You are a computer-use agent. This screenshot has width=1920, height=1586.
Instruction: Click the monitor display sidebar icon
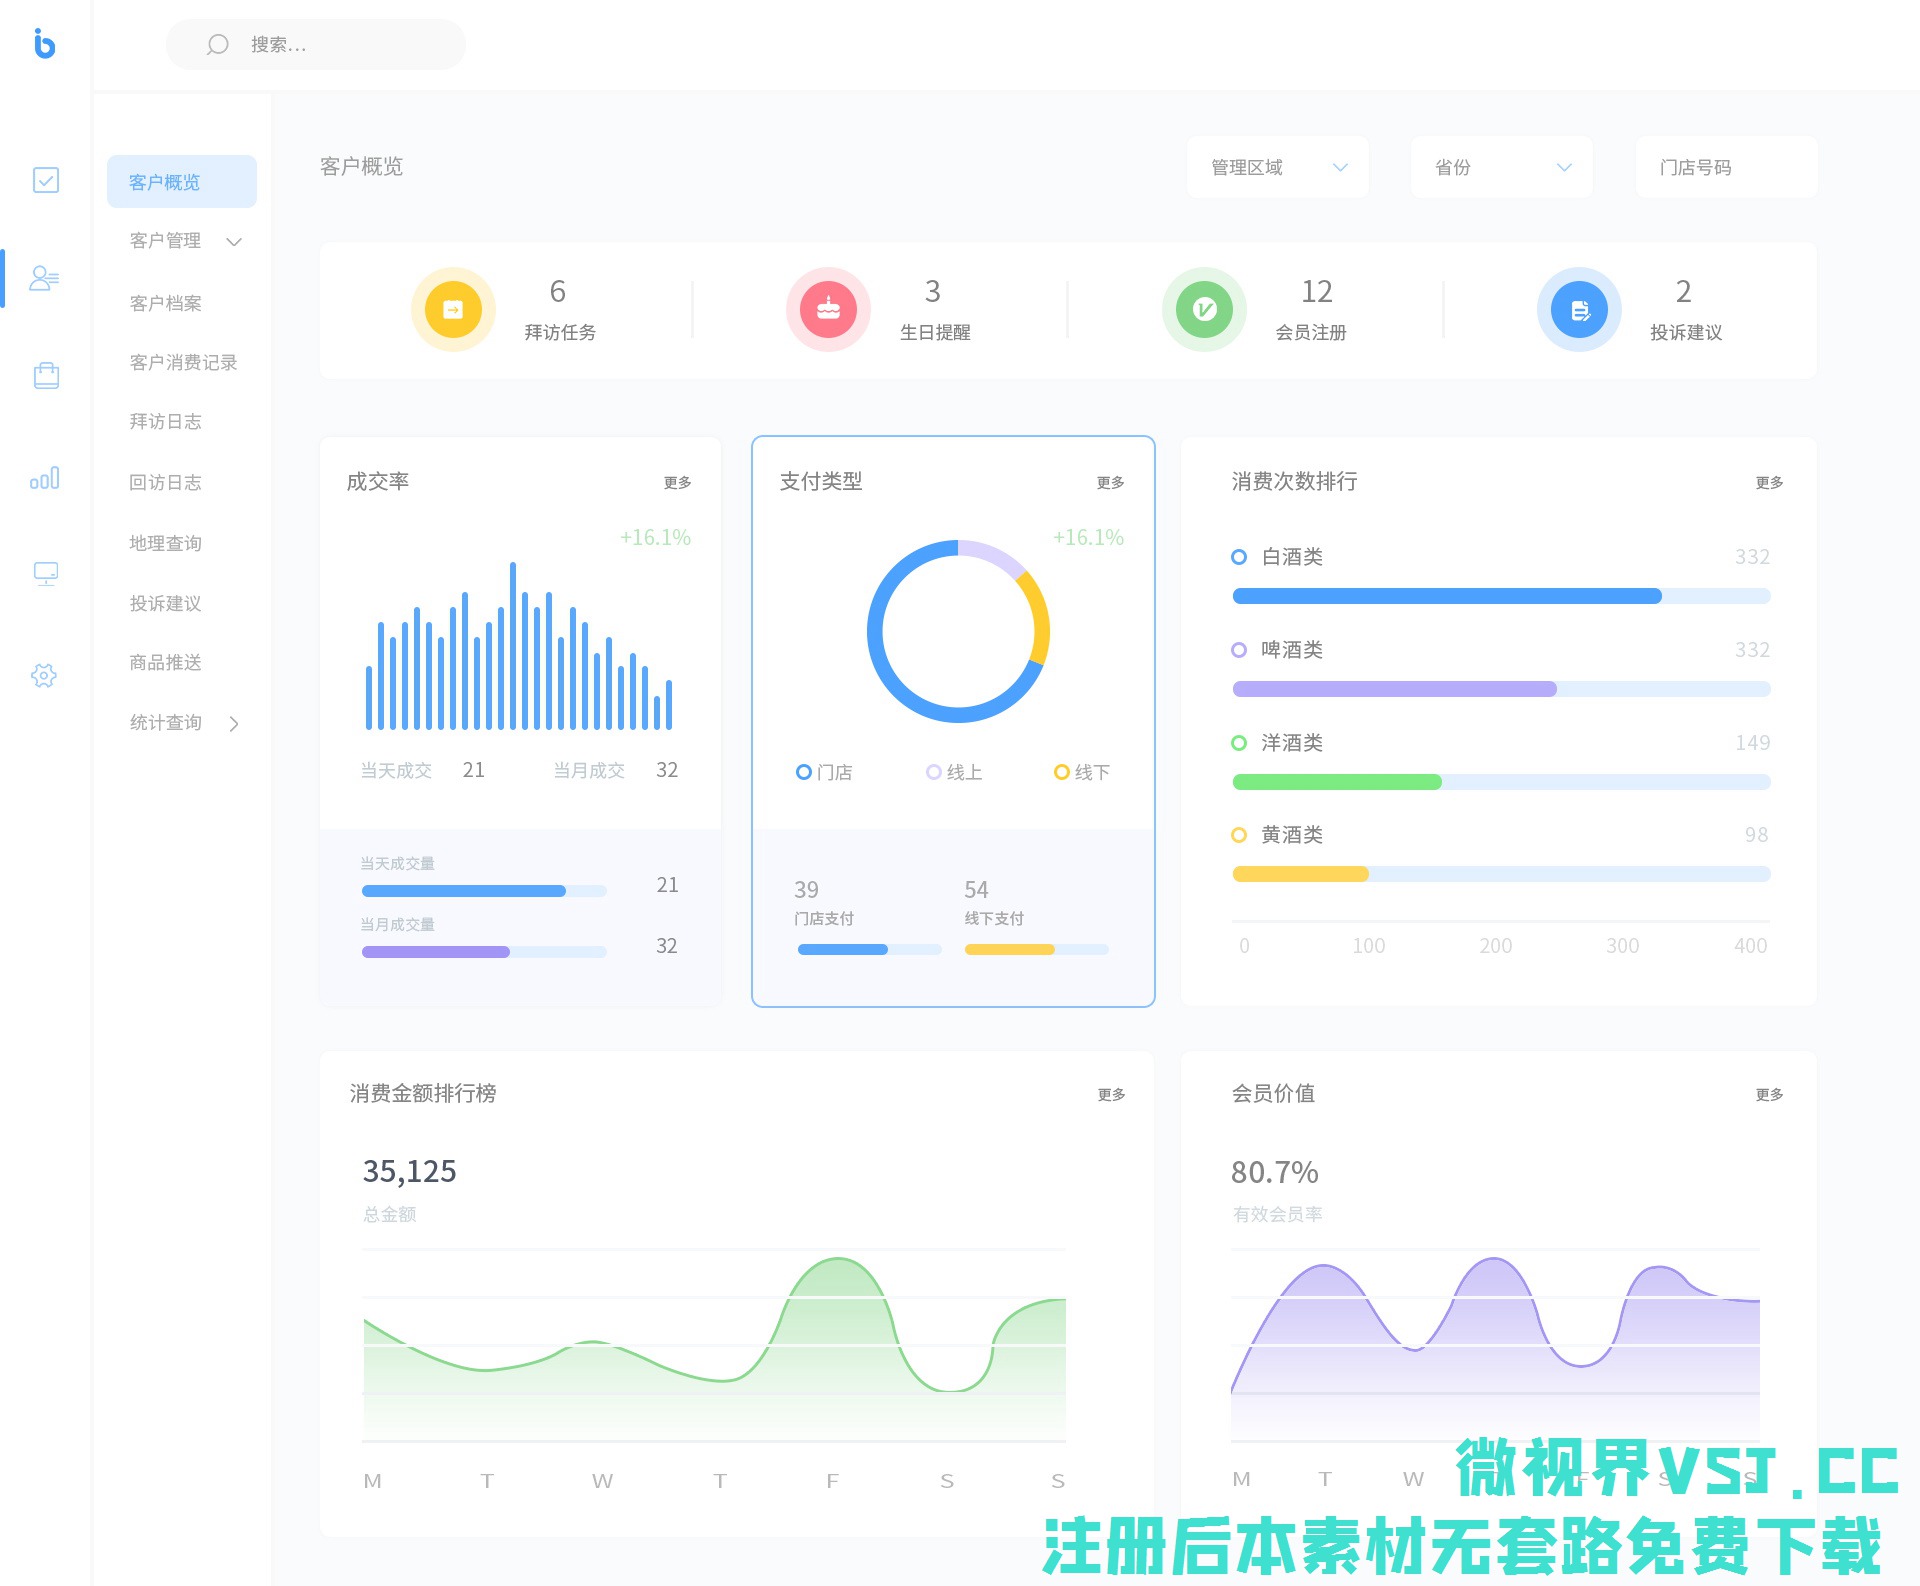click(46, 573)
